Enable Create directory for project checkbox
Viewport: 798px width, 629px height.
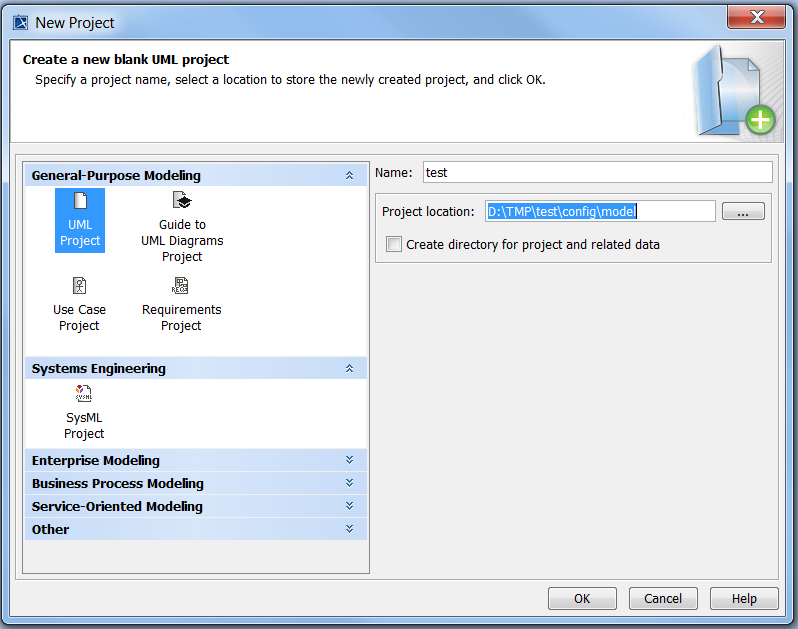[x=395, y=244]
